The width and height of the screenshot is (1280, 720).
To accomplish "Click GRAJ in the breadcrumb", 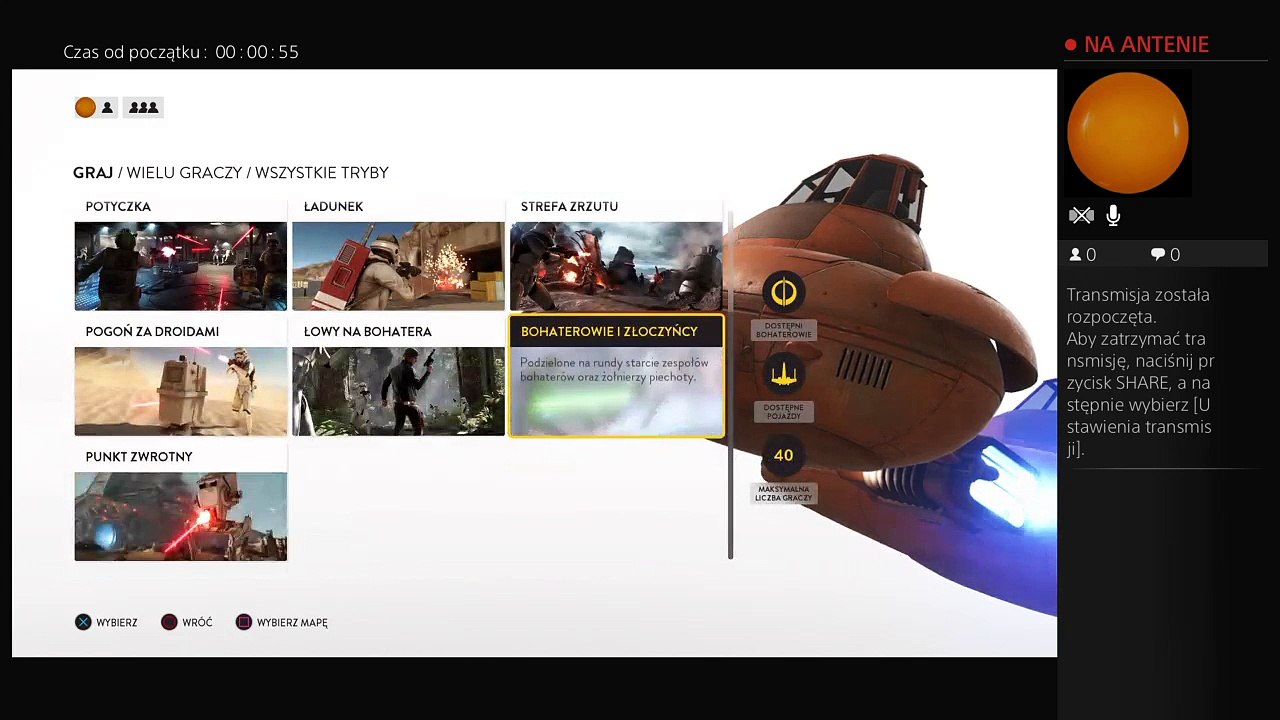I will [93, 173].
